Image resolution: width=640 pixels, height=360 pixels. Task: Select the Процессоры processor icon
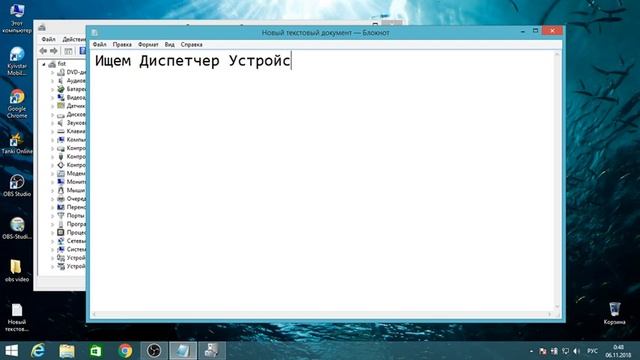[61, 232]
